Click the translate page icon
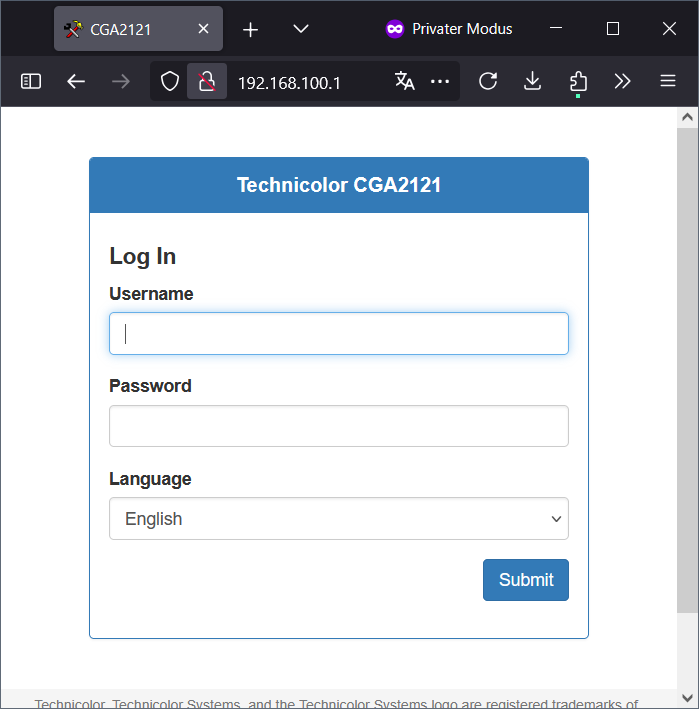The image size is (699, 709). [x=404, y=81]
